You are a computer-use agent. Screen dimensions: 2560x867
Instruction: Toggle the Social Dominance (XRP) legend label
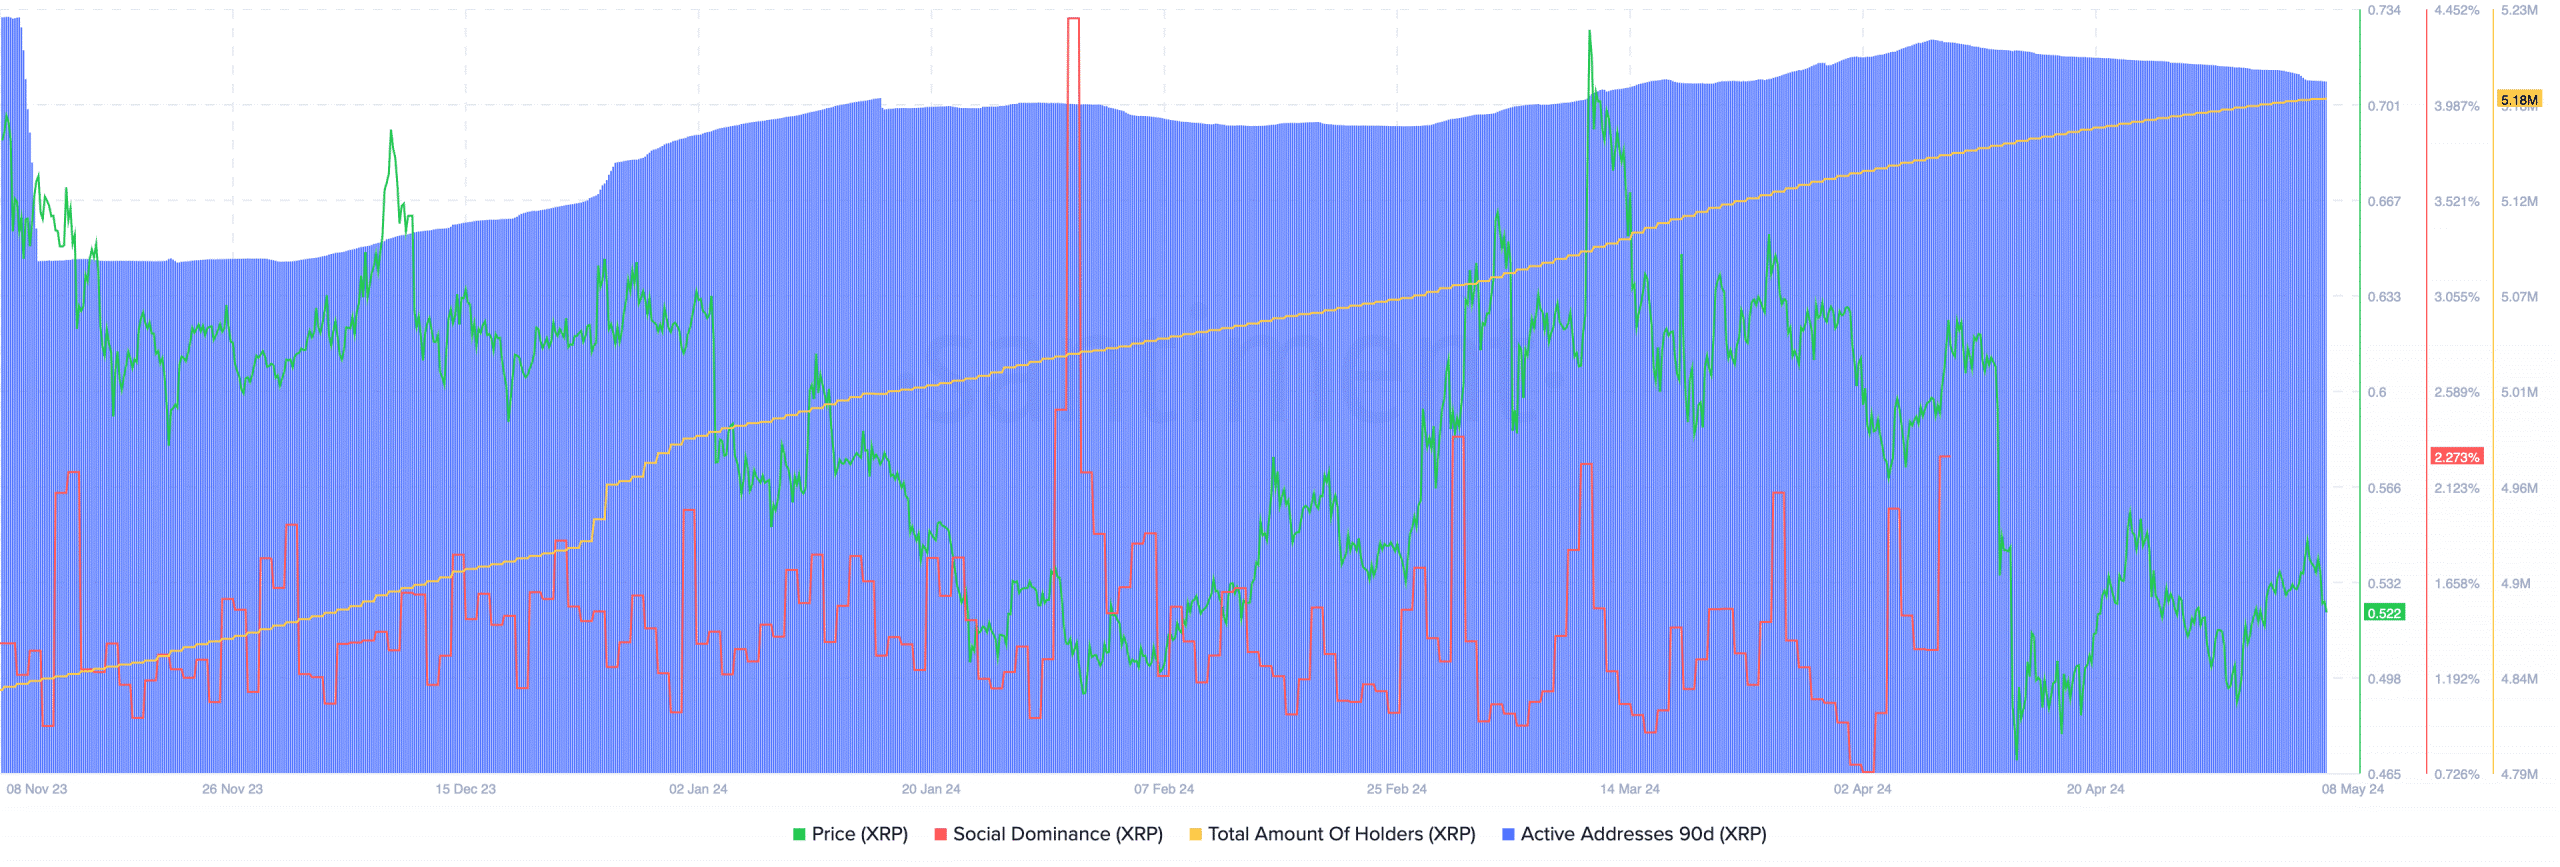(1057, 835)
